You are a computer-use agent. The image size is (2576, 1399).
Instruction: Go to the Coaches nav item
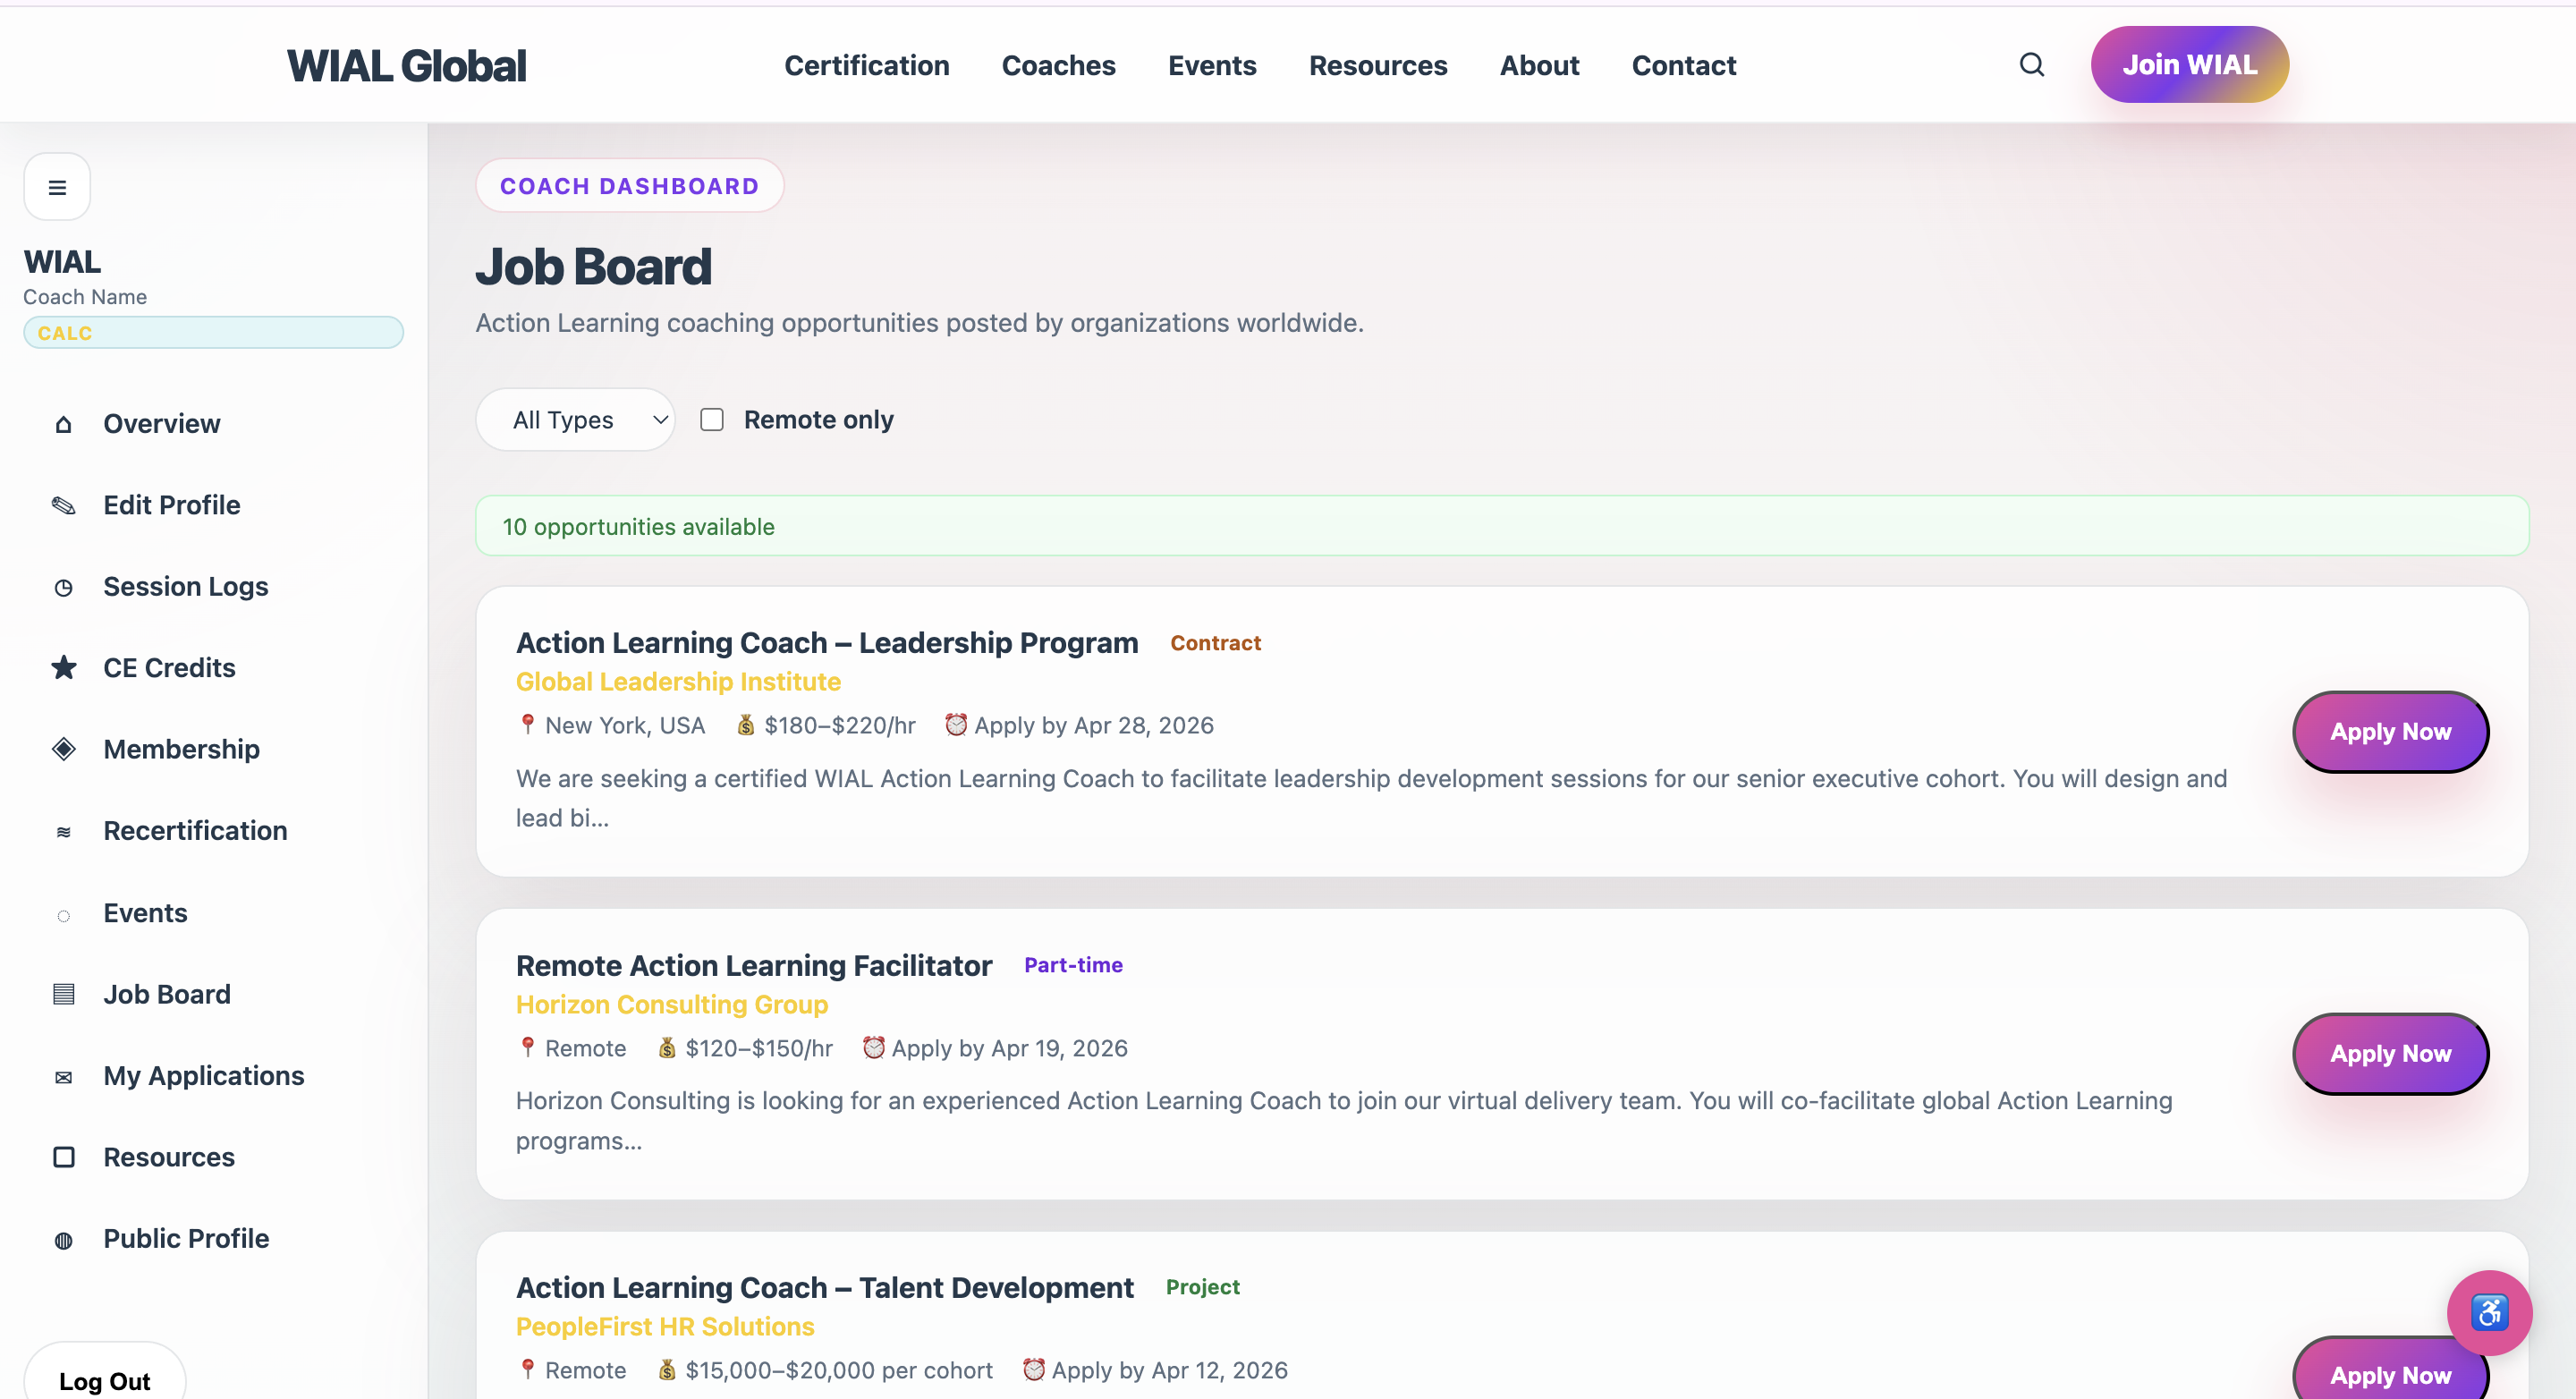pyautogui.click(x=1058, y=66)
